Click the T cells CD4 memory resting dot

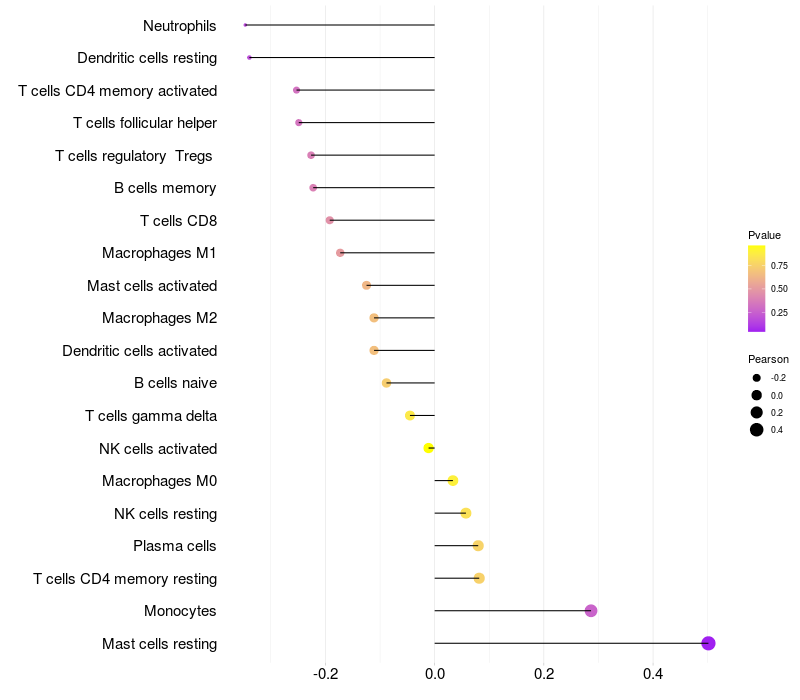[x=479, y=578]
